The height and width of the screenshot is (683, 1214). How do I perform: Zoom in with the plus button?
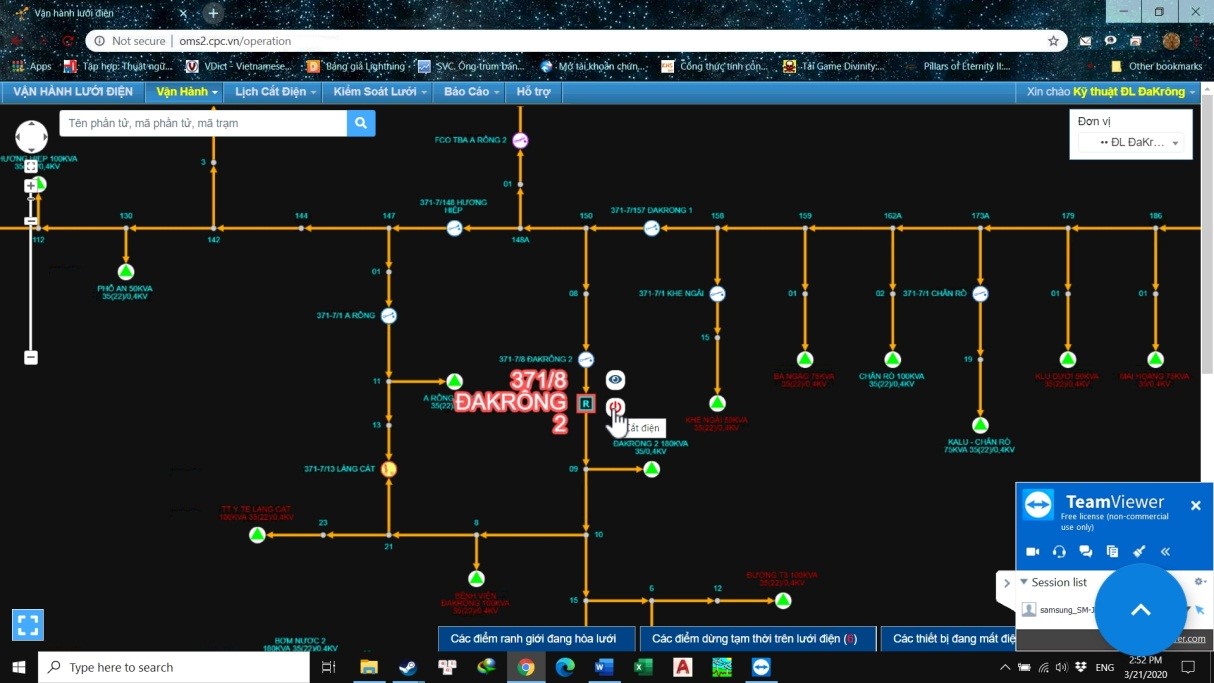[31, 186]
